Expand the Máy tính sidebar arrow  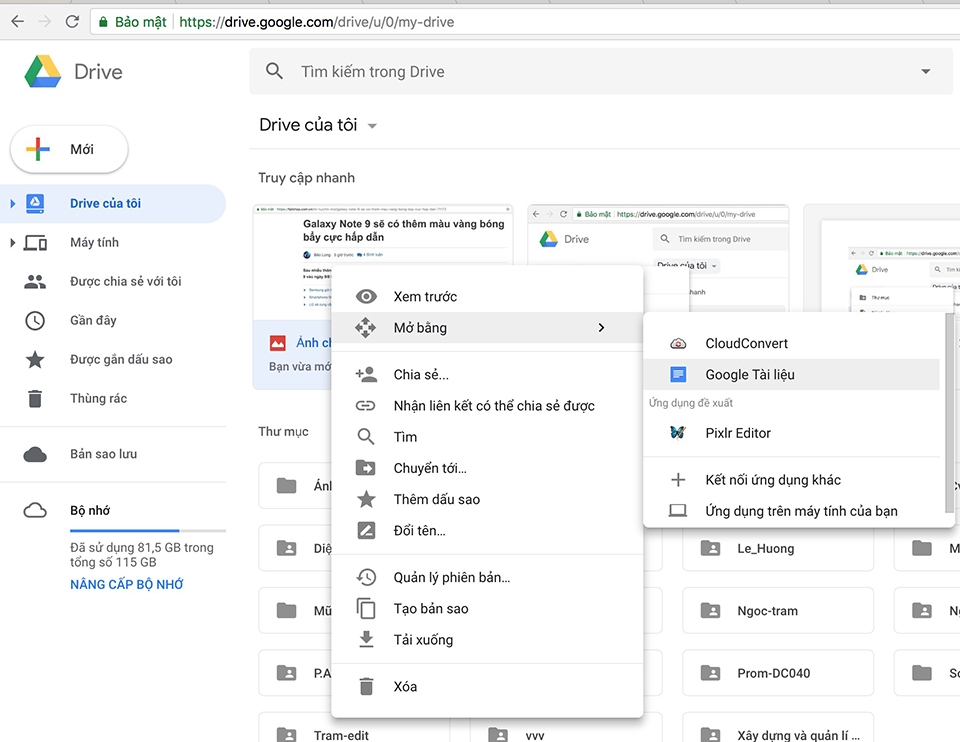(14, 242)
